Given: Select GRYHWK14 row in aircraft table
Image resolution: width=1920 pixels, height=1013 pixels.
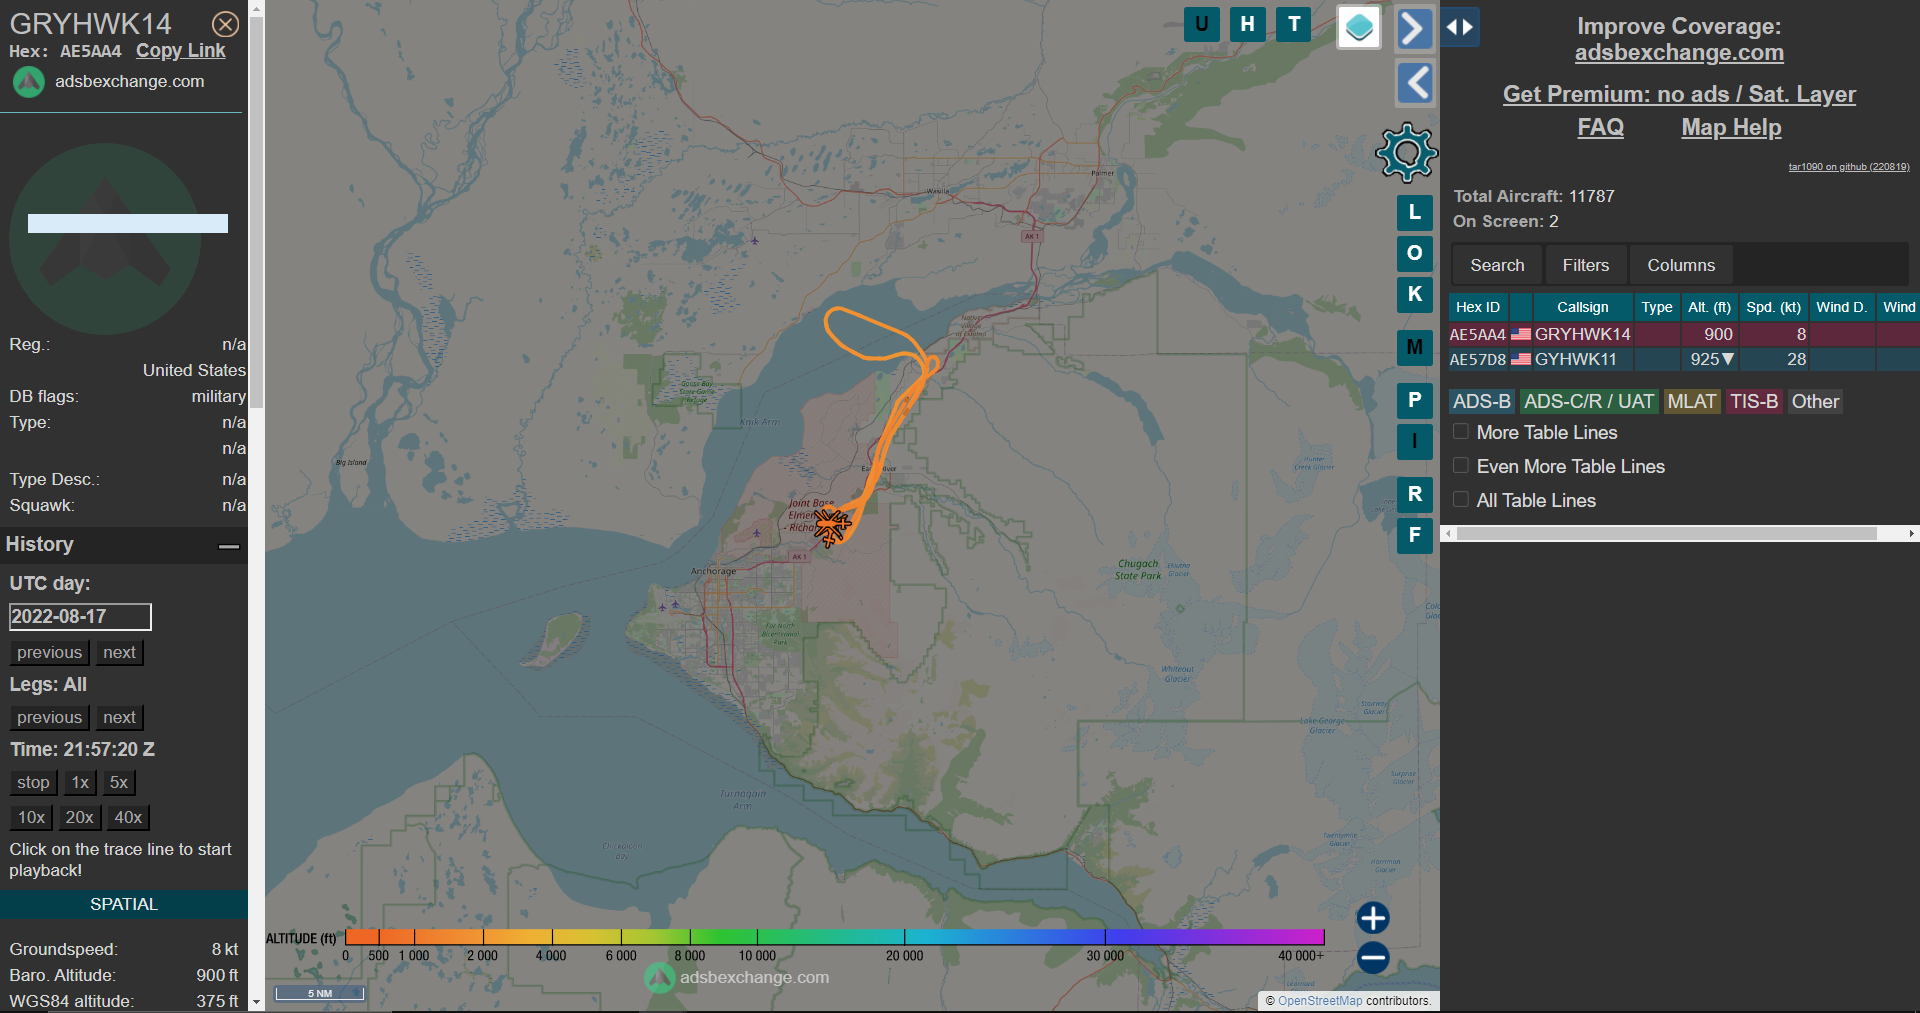Looking at the screenshot, I should 1684,334.
